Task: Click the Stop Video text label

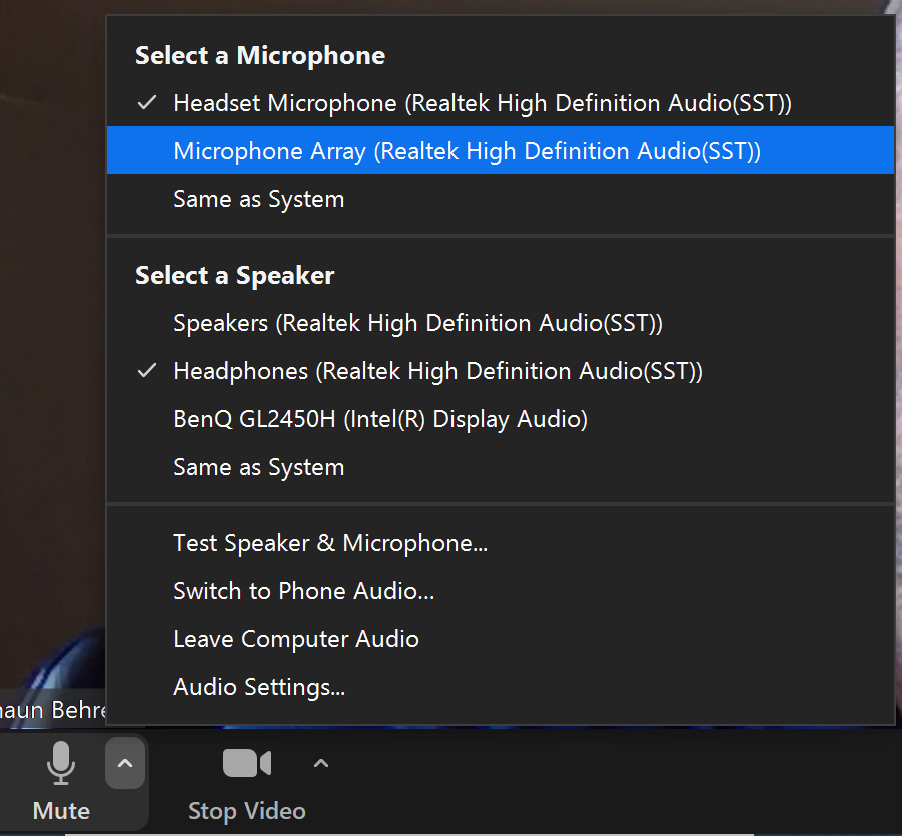Action: tap(246, 811)
